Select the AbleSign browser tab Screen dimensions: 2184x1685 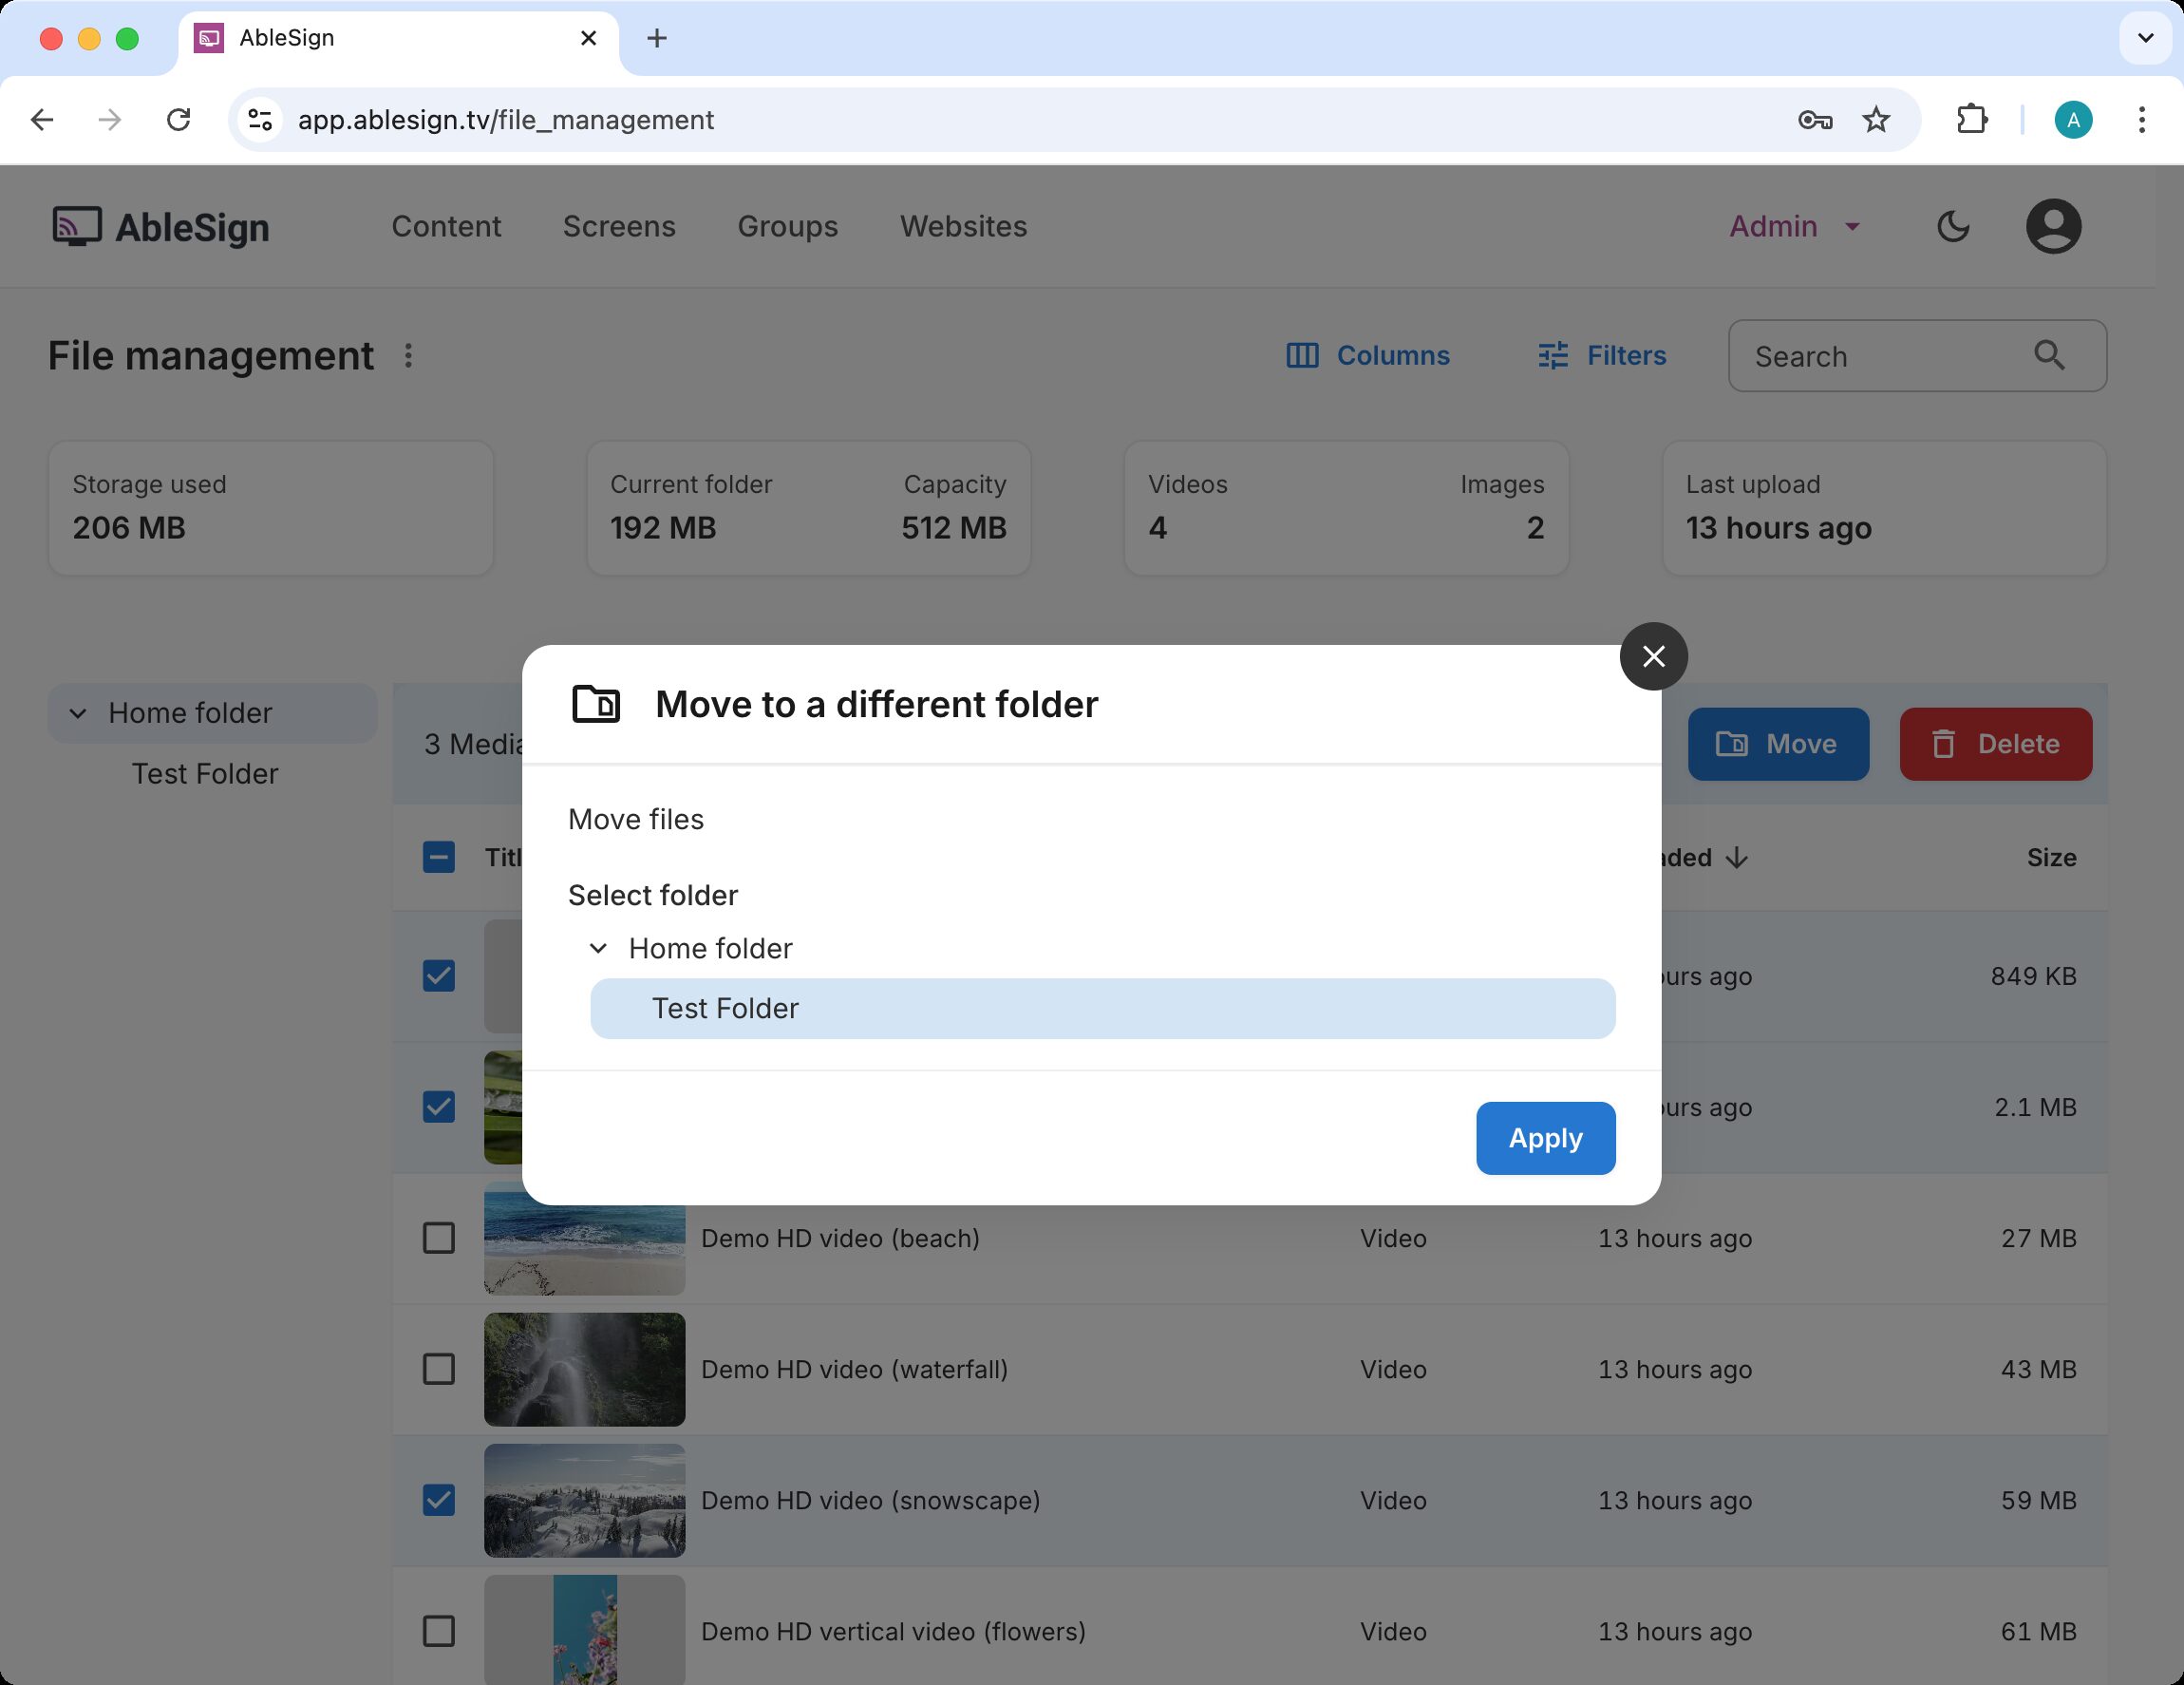pyautogui.click(x=398, y=38)
